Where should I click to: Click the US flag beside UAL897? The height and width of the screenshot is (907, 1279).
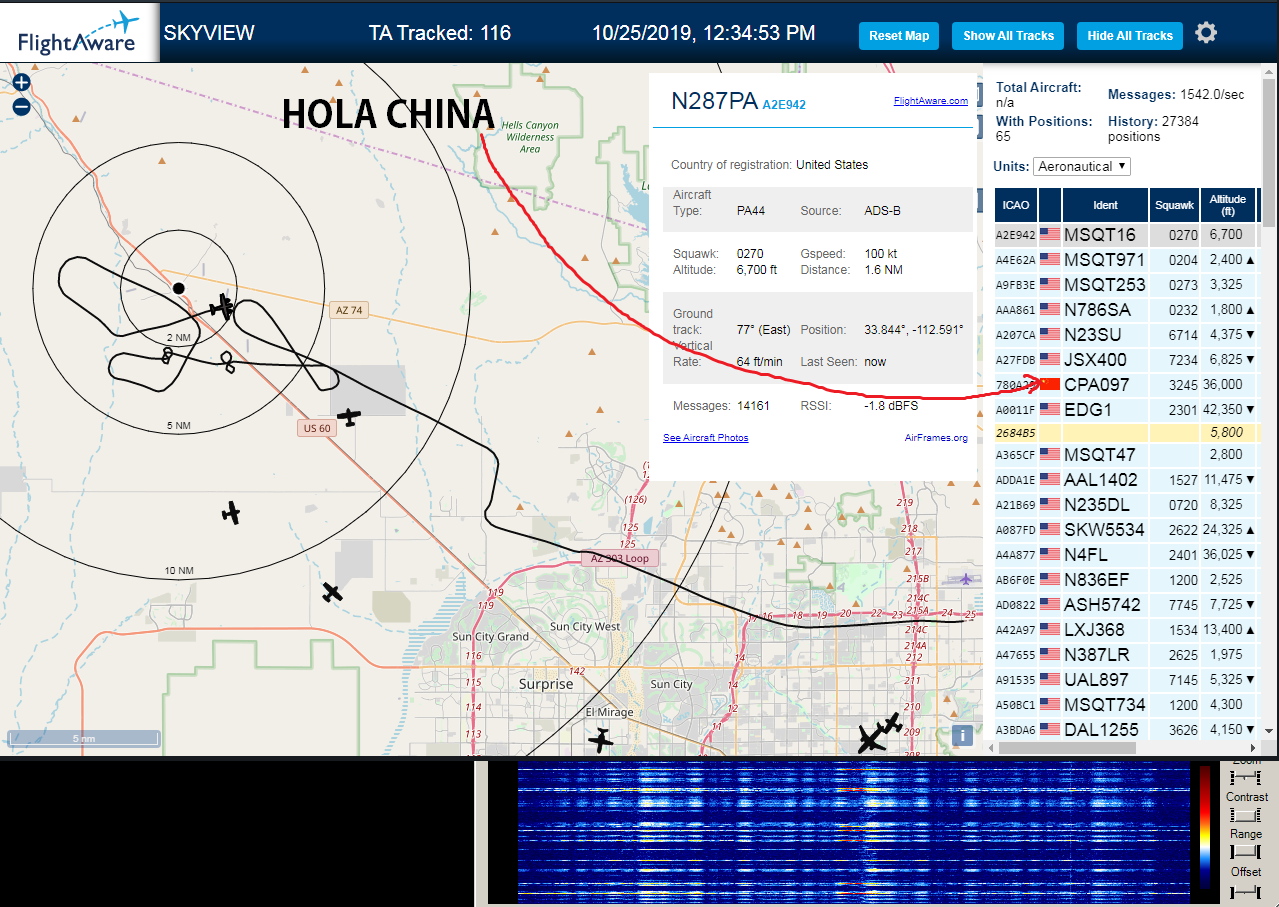[x=1050, y=680]
